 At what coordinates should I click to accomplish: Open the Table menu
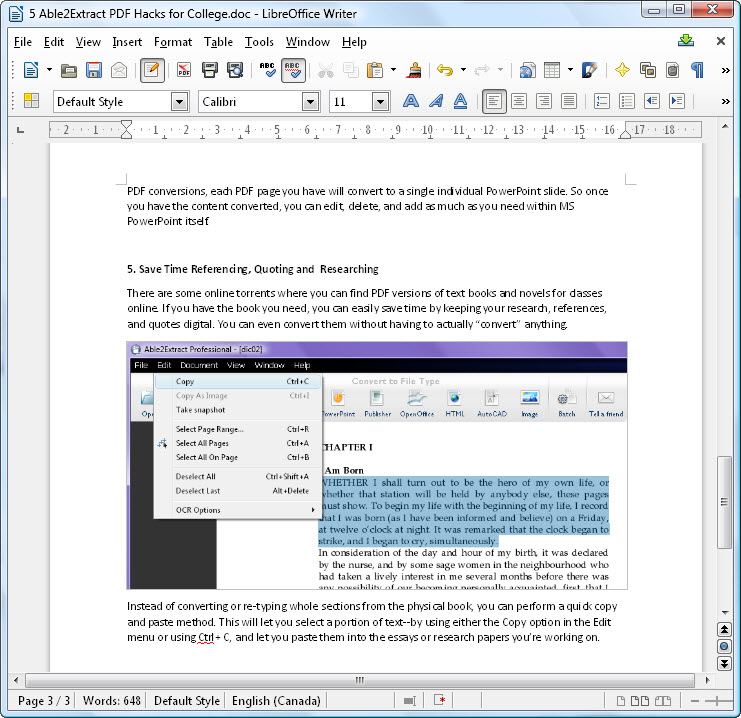pyautogui.click(x=218, y=42)
